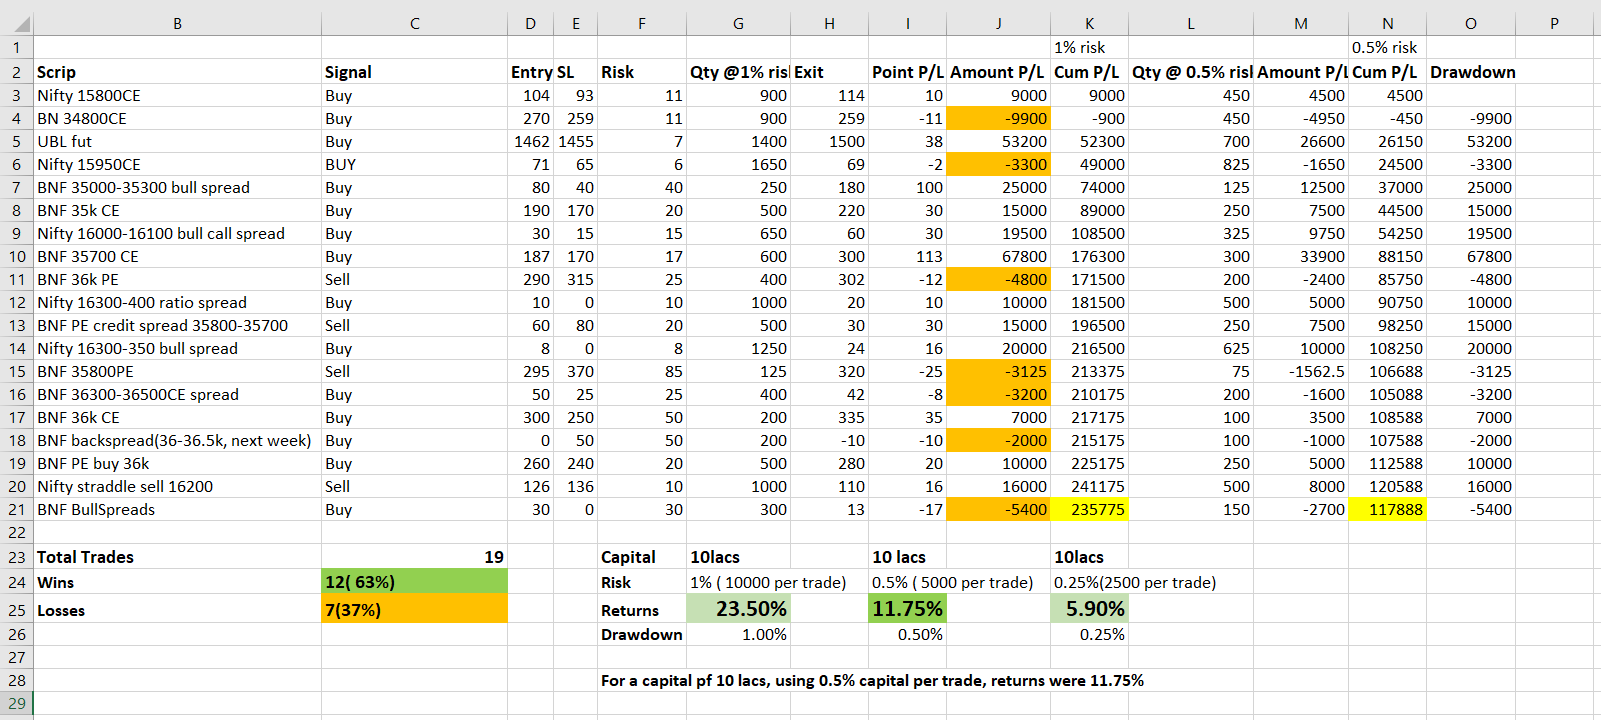Select row 21 header
The width and height of the screenshot is (1601, 720).
[x=17, y=509]
